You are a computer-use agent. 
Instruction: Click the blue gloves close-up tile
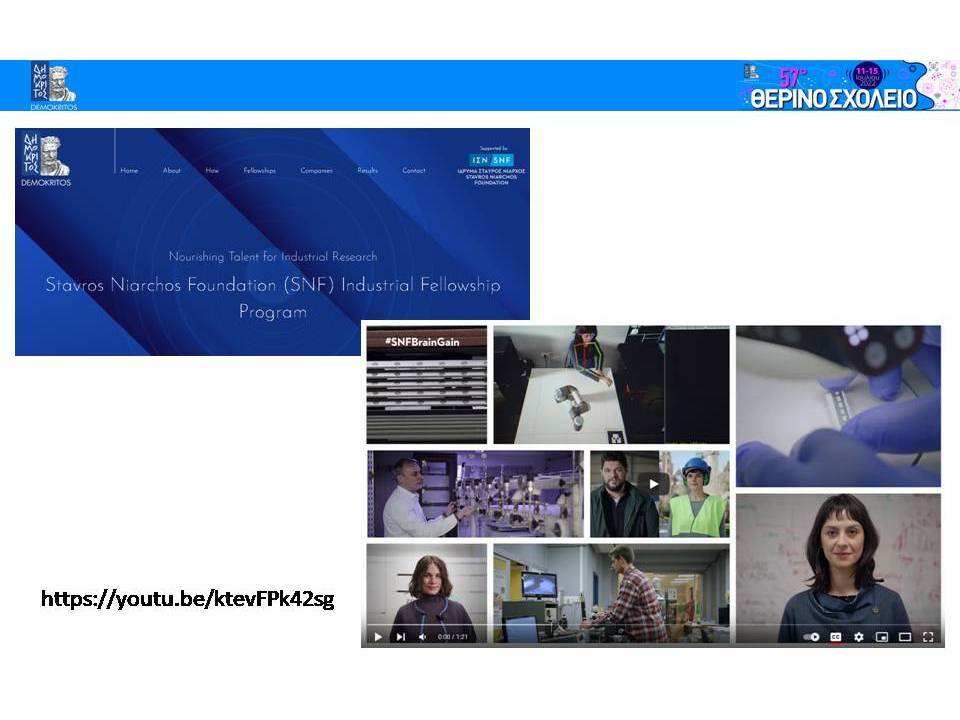pos(838,406)
